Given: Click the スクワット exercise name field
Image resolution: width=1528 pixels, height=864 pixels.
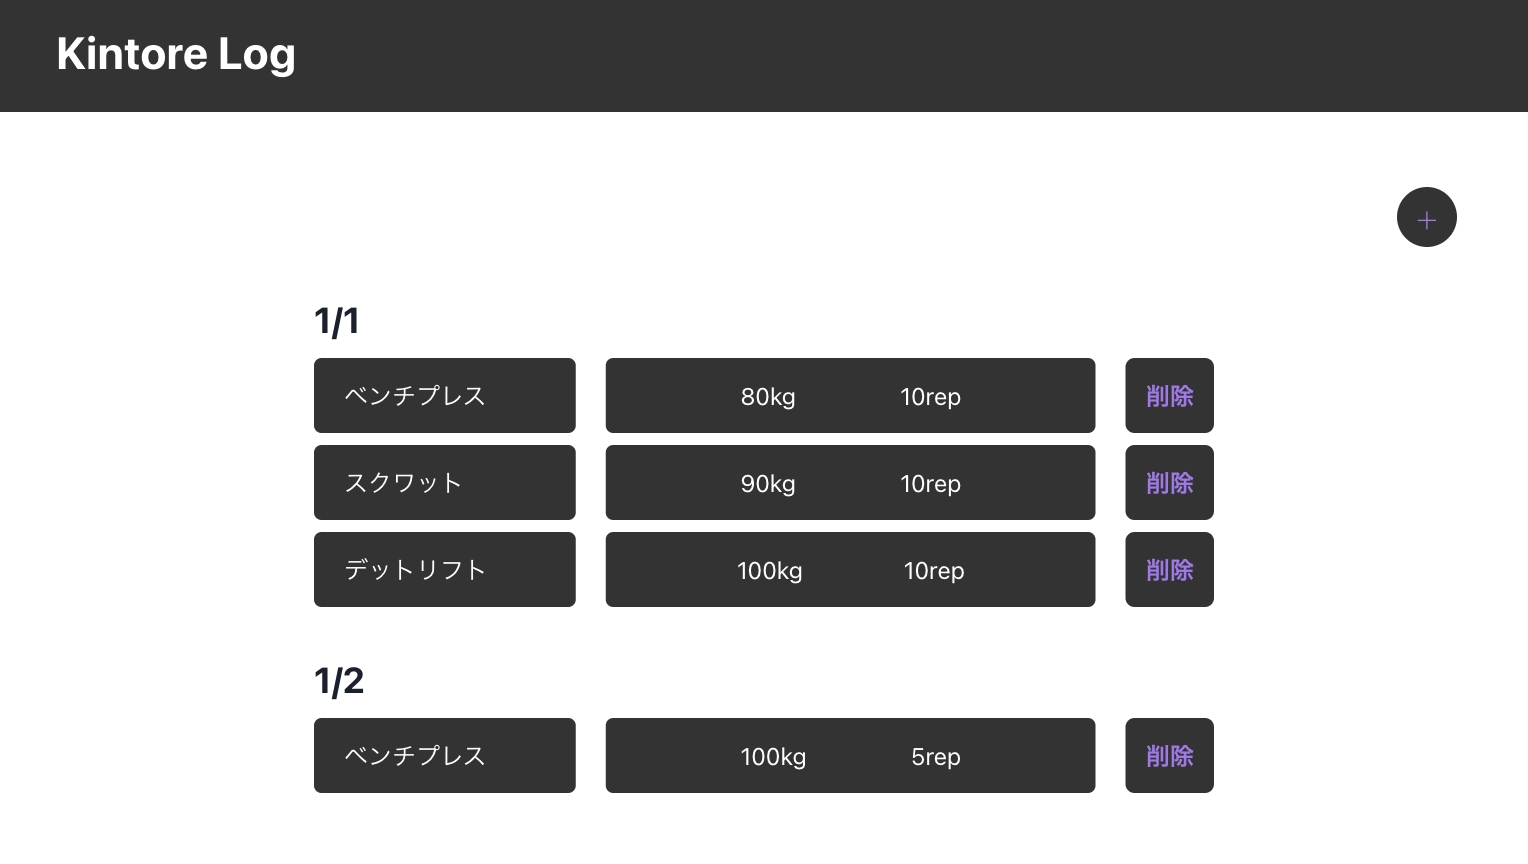Looking at the screenshot, I should tap(444, 483).
